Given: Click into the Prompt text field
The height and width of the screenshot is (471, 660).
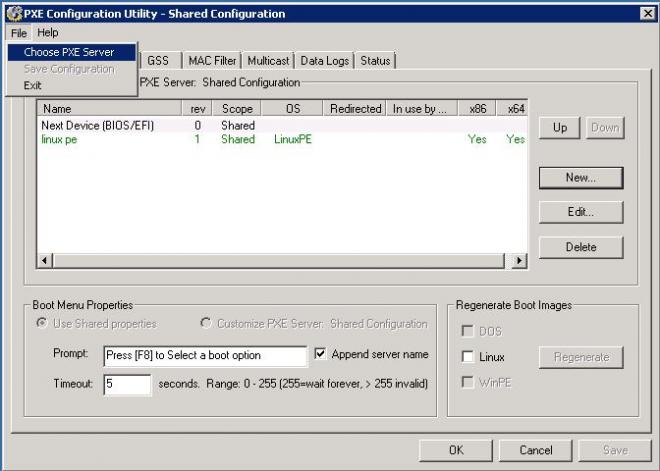Looking at the screenshot, I should click(x=205, y=356).
